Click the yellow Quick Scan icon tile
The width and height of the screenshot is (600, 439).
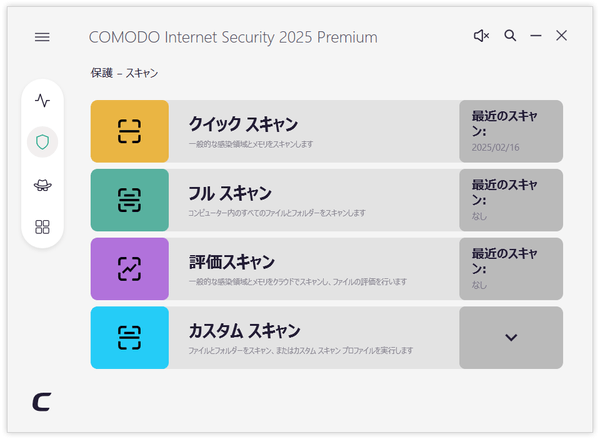[130, 131]
